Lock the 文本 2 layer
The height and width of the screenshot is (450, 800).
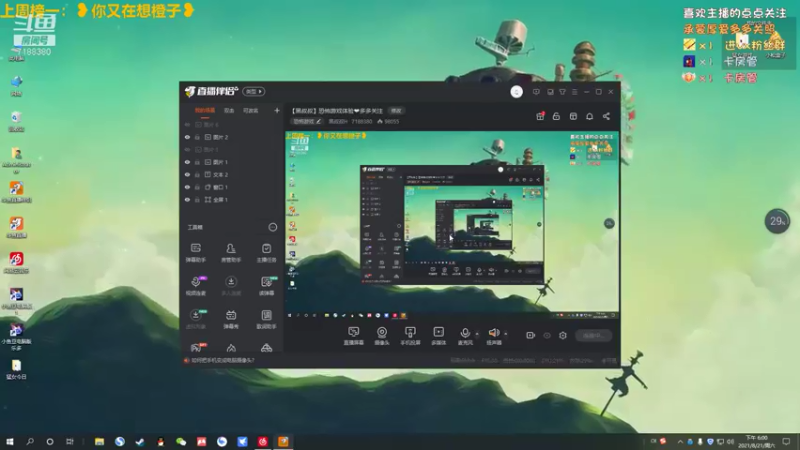pyautogui.click(x=197, y=174)
